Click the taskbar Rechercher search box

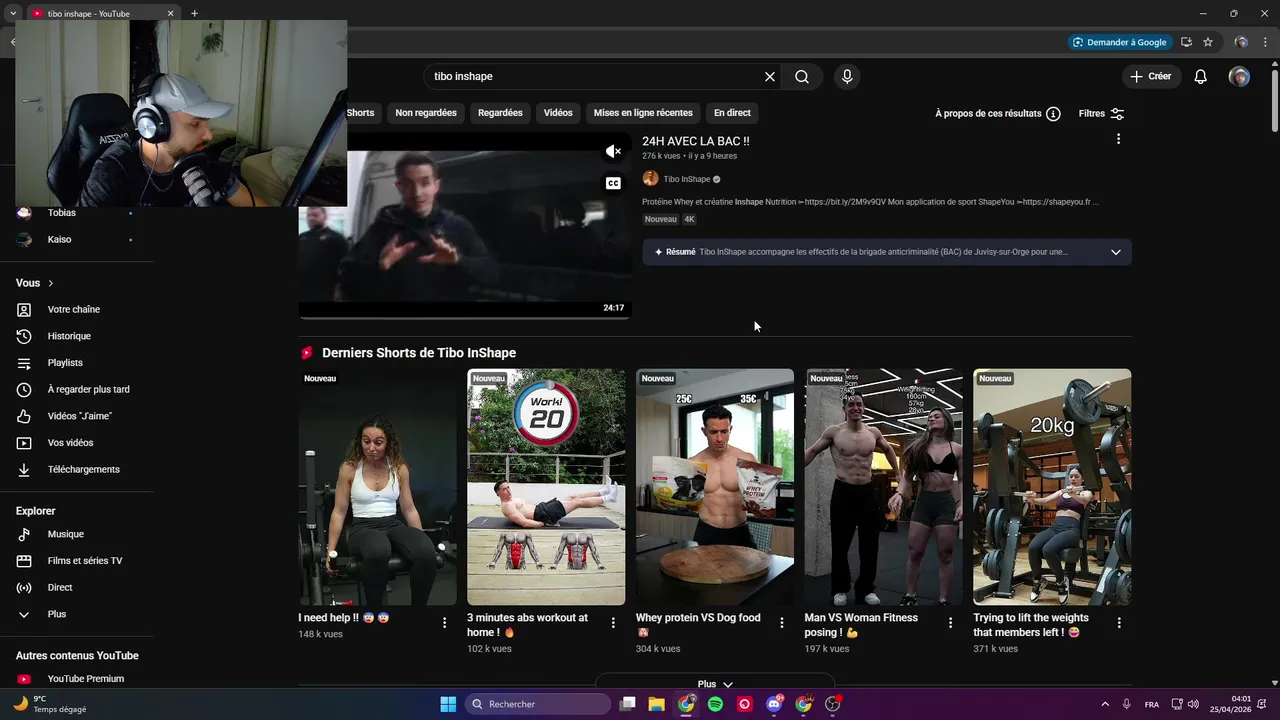pyautogui.click(x=538, y=704)
